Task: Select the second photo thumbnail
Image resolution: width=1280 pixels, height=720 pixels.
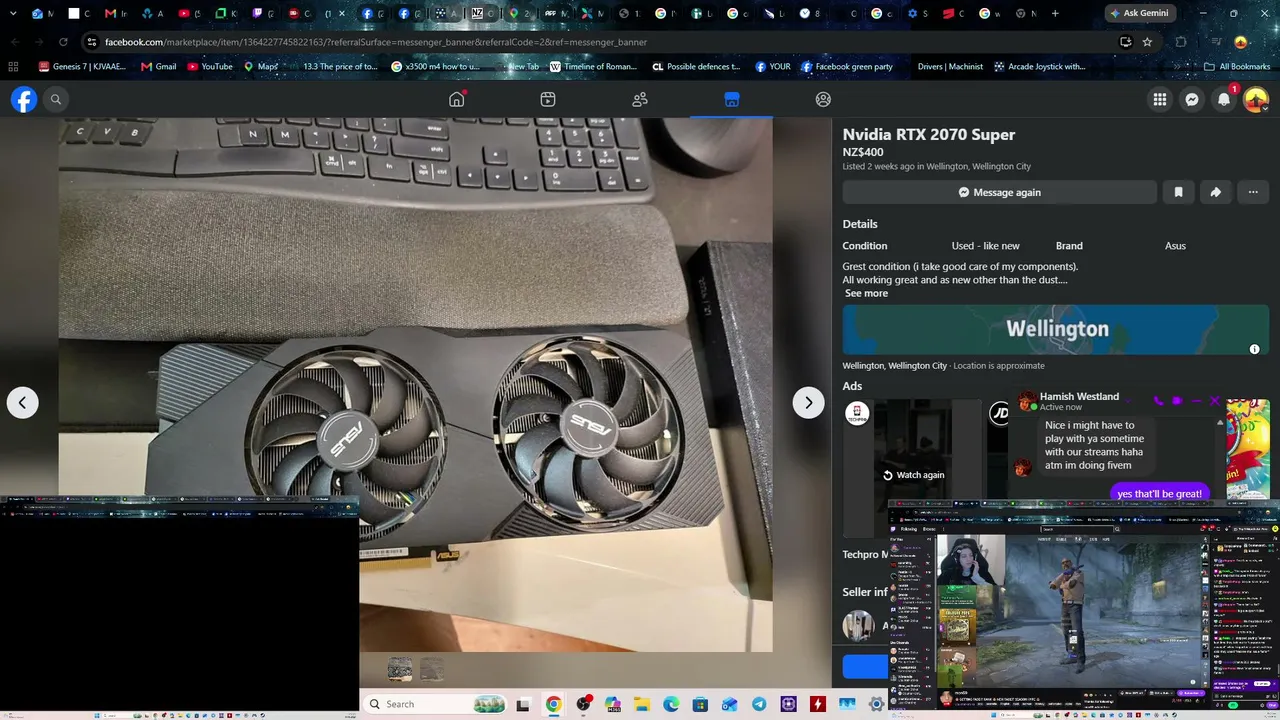Action: point(432,669)
